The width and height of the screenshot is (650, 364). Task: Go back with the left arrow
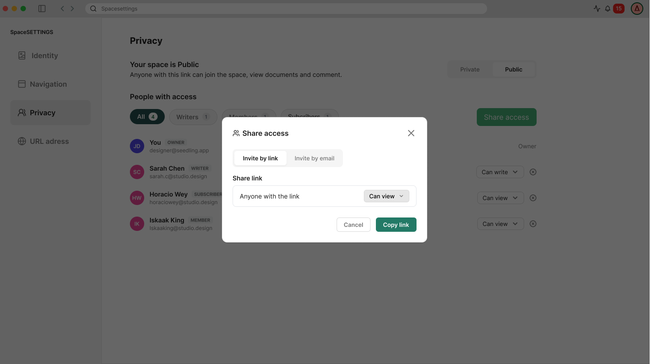pyautogui.click(x=62, y=8)
